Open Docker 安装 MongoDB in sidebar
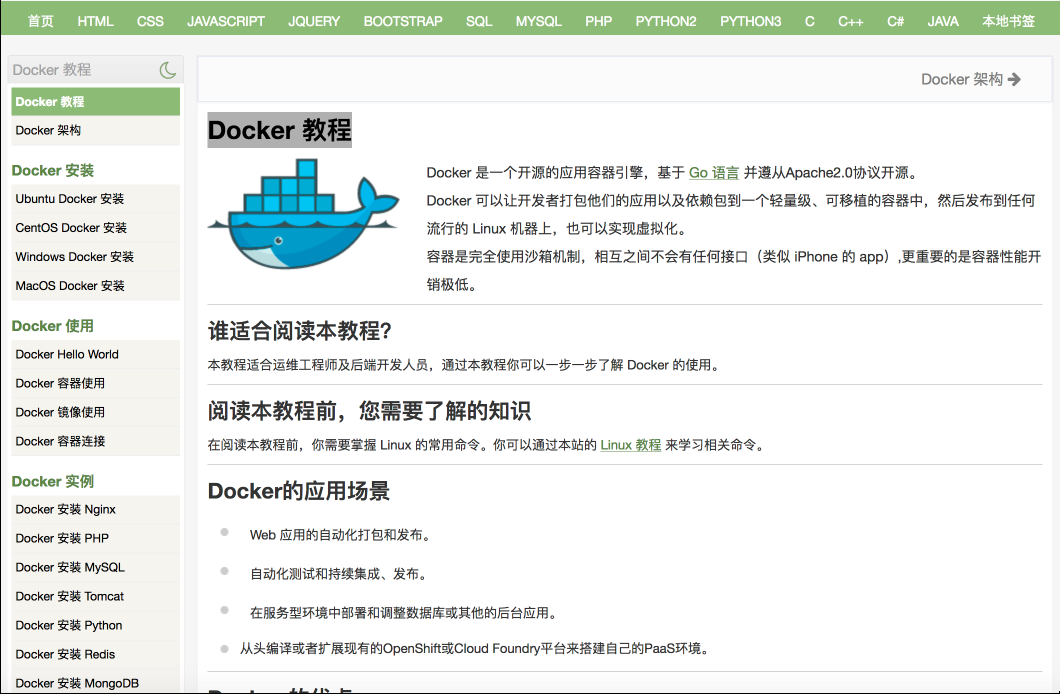The height and width of the screenshot is (694, 1060). (x=95, y=681)
